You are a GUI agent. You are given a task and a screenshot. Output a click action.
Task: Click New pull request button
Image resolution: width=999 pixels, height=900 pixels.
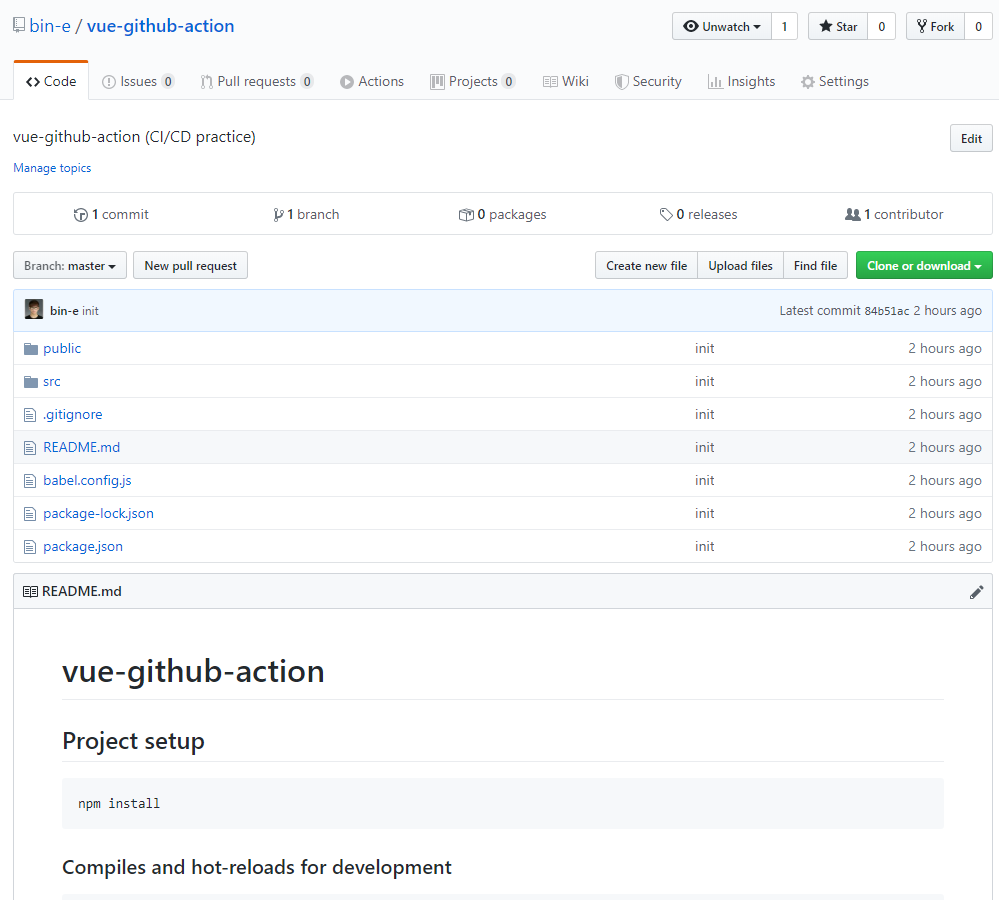pyautogui.click(x=190, y=266)
